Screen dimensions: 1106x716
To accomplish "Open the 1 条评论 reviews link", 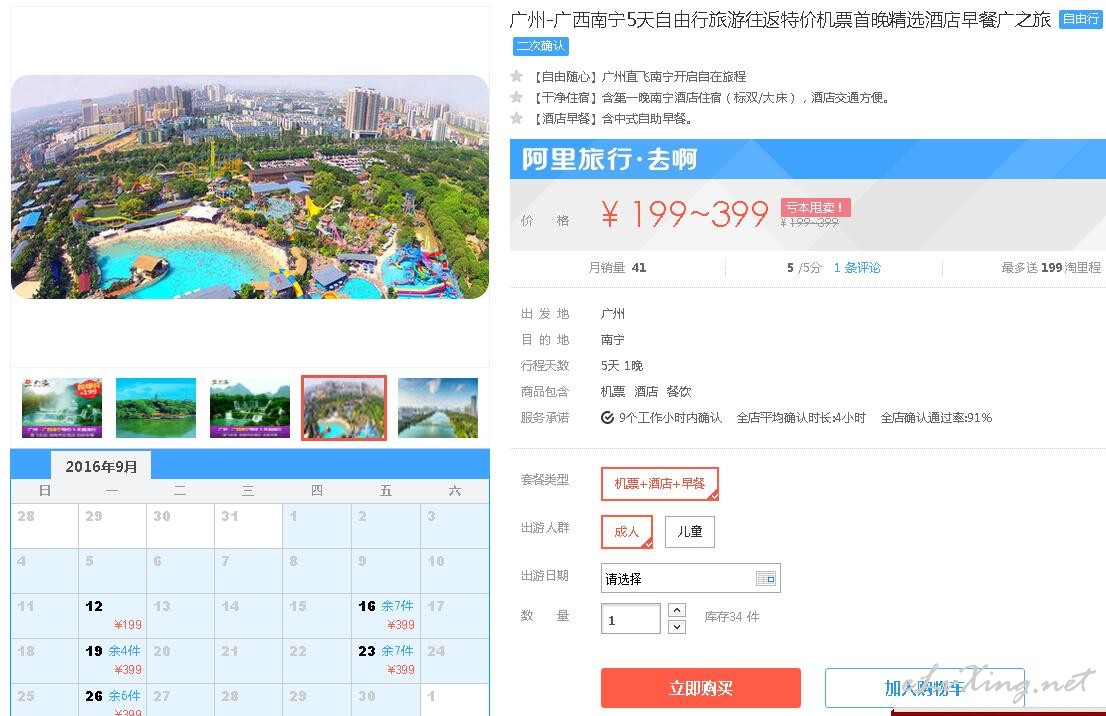I will coord(857,267).
